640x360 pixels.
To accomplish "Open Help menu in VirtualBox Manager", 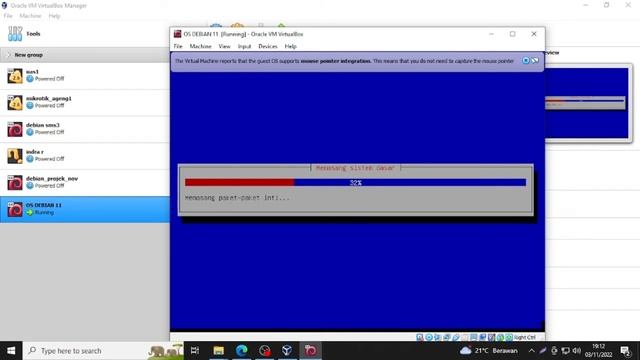I will pos(54,16).
